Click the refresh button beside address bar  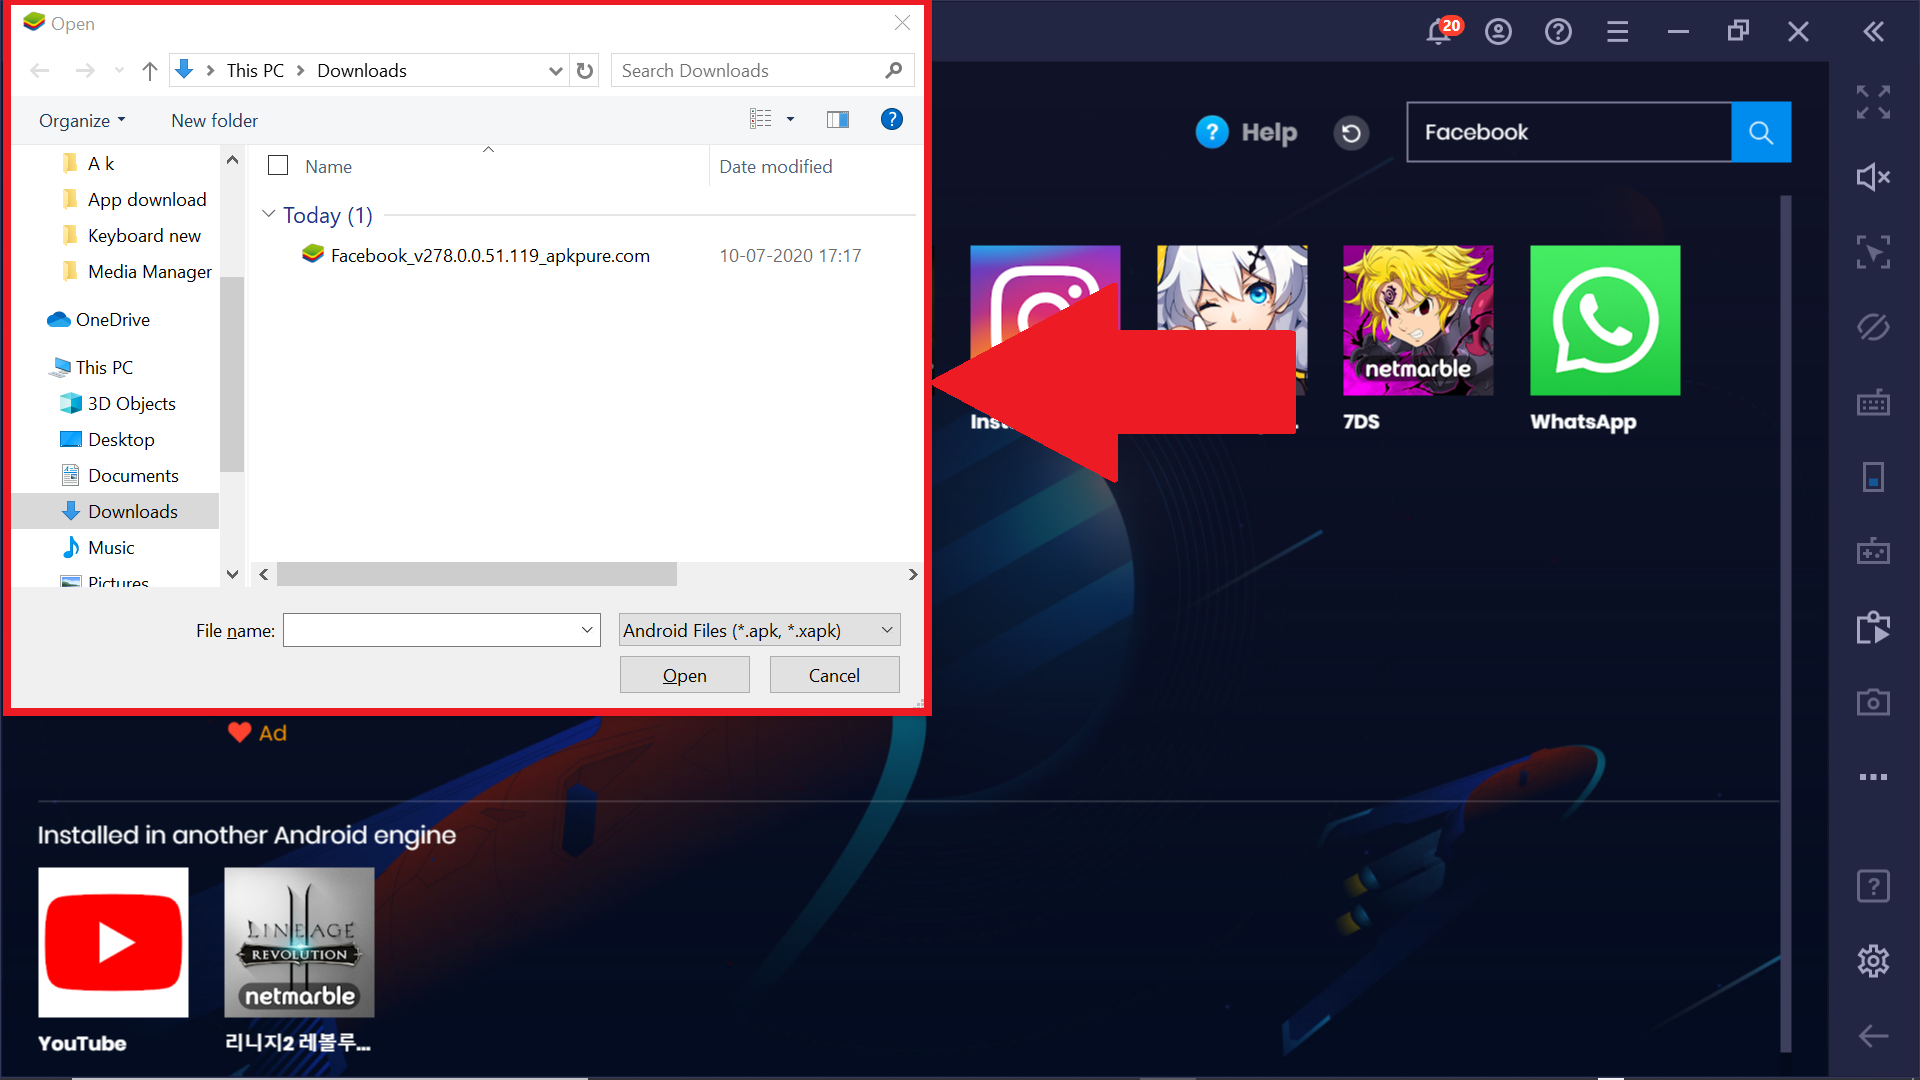tap(585, 70)
